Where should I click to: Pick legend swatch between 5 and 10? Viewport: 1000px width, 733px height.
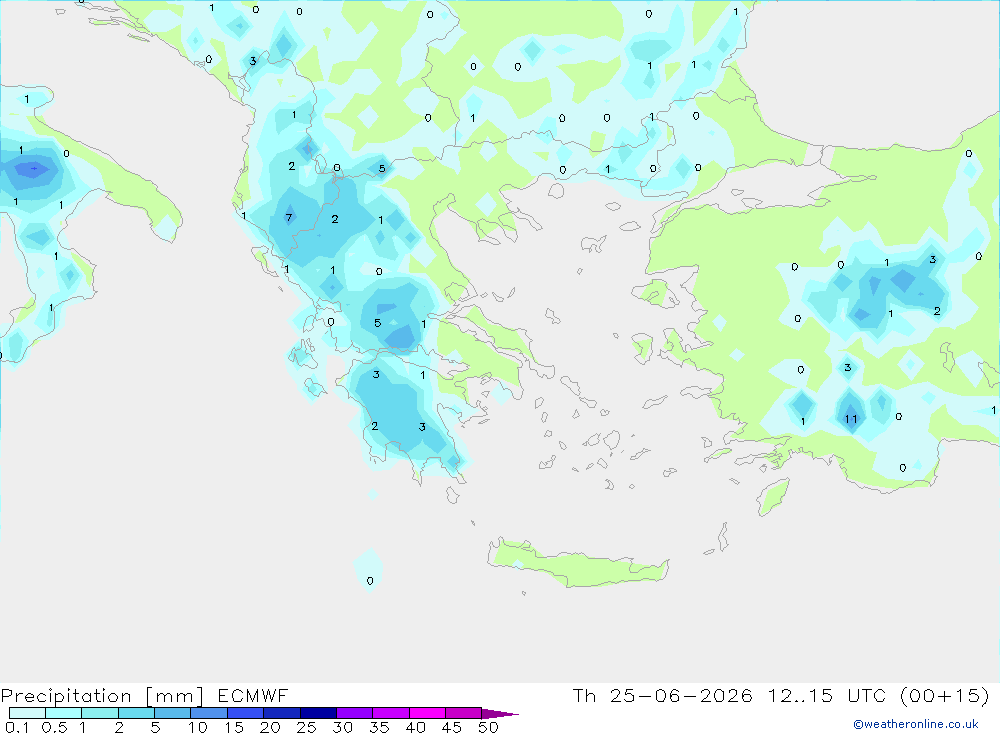tap(172, 713)
